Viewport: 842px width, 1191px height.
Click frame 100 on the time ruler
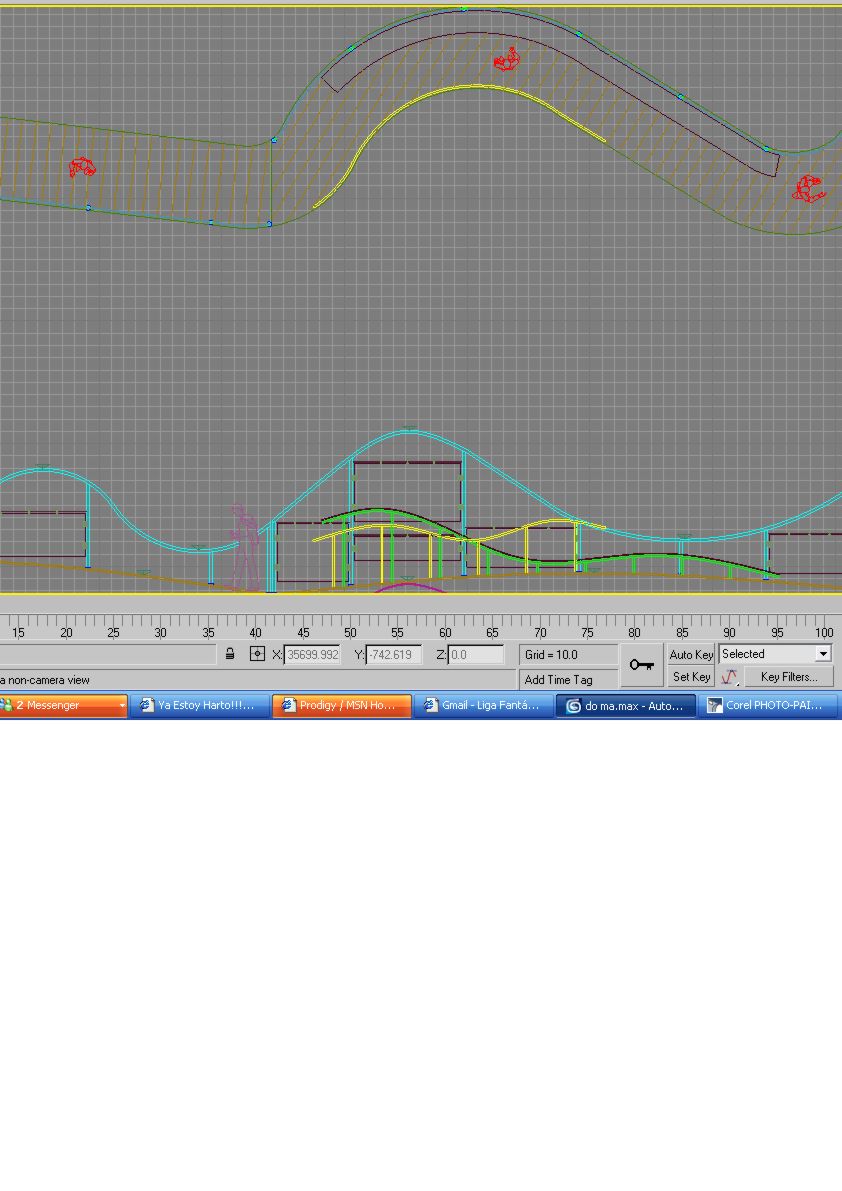pyautogui.click(x=824, y=632)
